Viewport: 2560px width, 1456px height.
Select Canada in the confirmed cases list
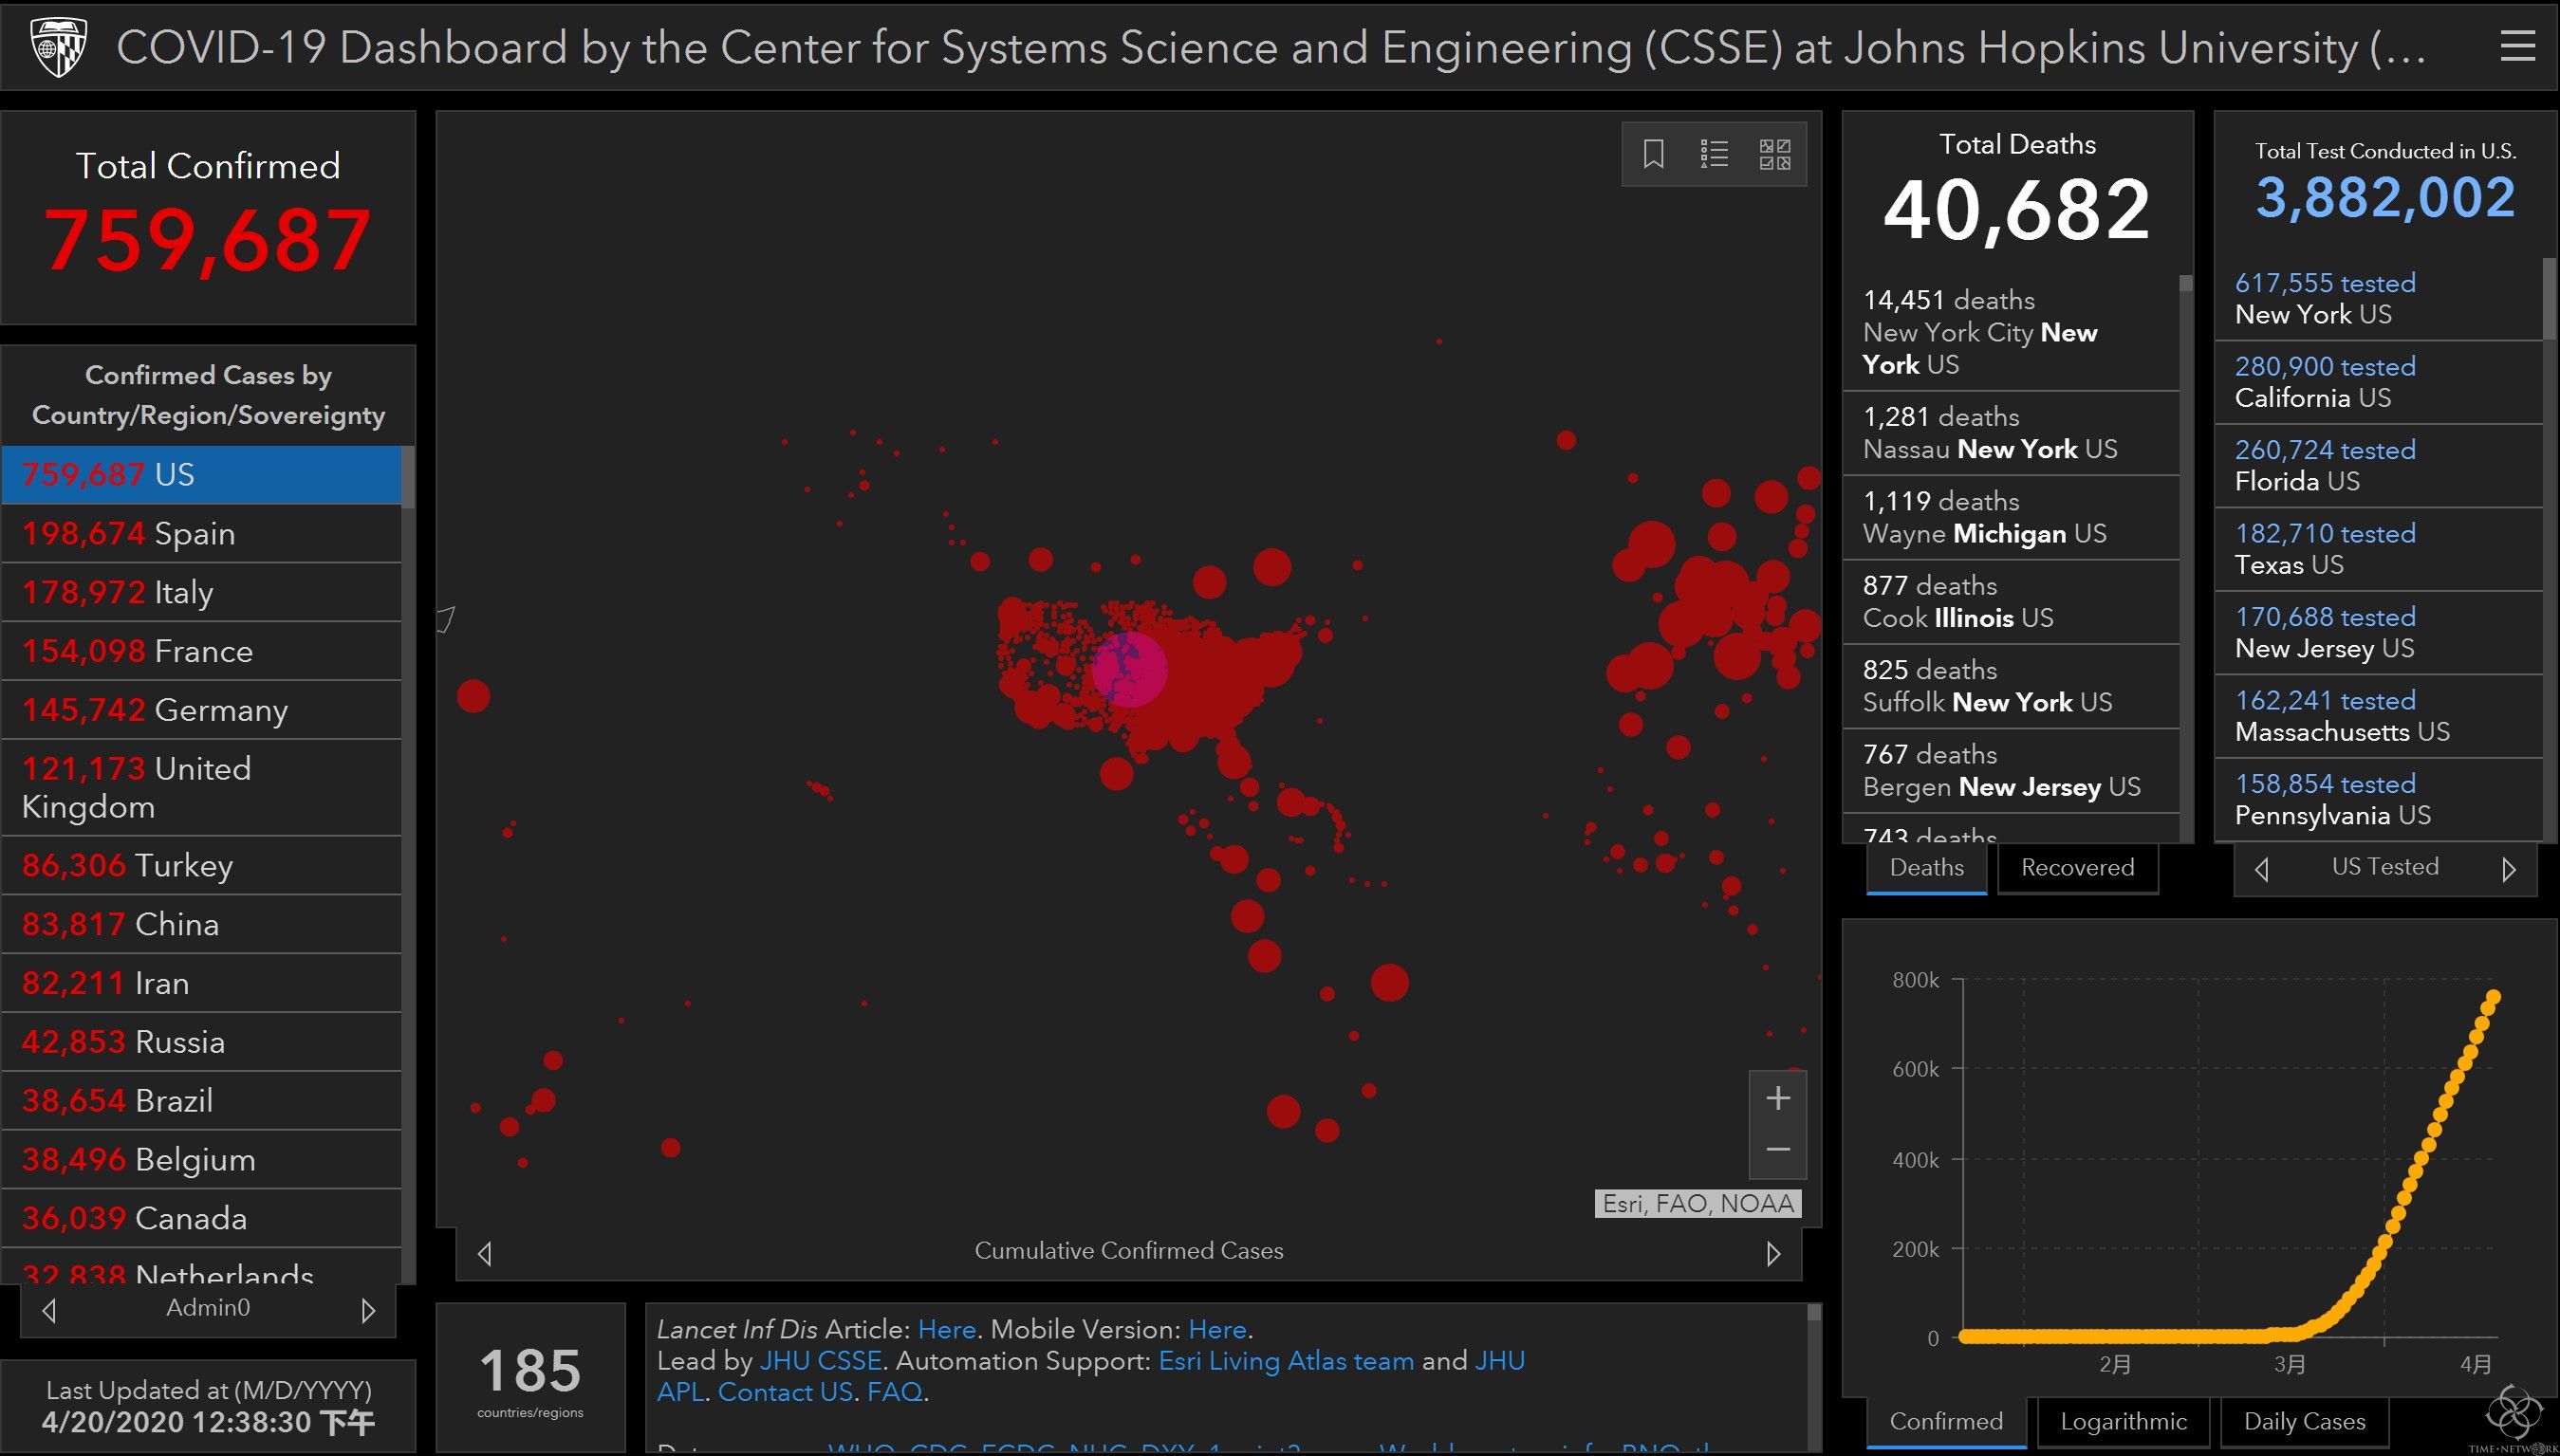[202, 1219]
